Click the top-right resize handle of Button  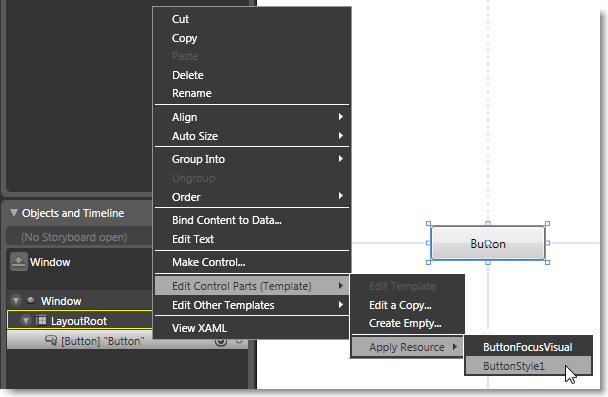coord(547,224)
